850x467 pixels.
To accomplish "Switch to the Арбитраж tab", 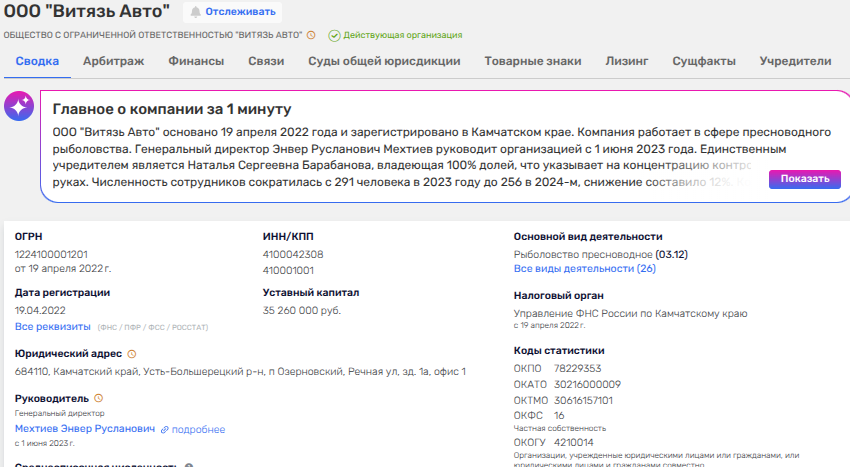I will (x=113, y=61).
